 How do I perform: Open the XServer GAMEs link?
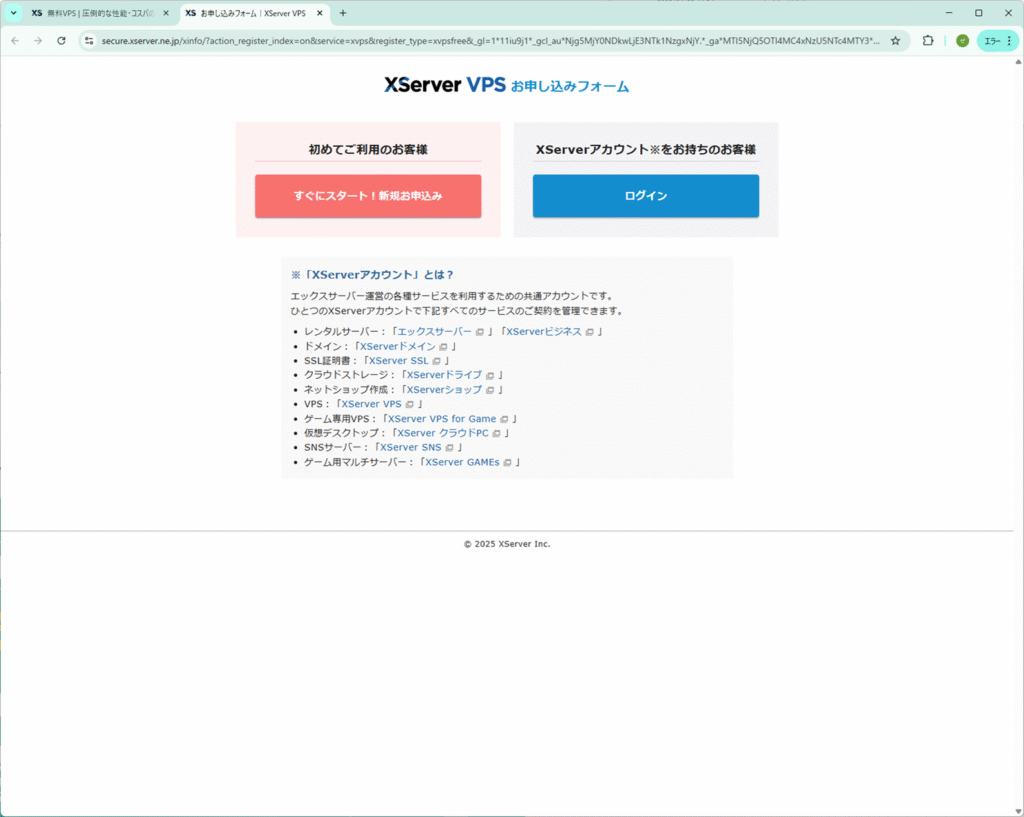pos(461,462)
